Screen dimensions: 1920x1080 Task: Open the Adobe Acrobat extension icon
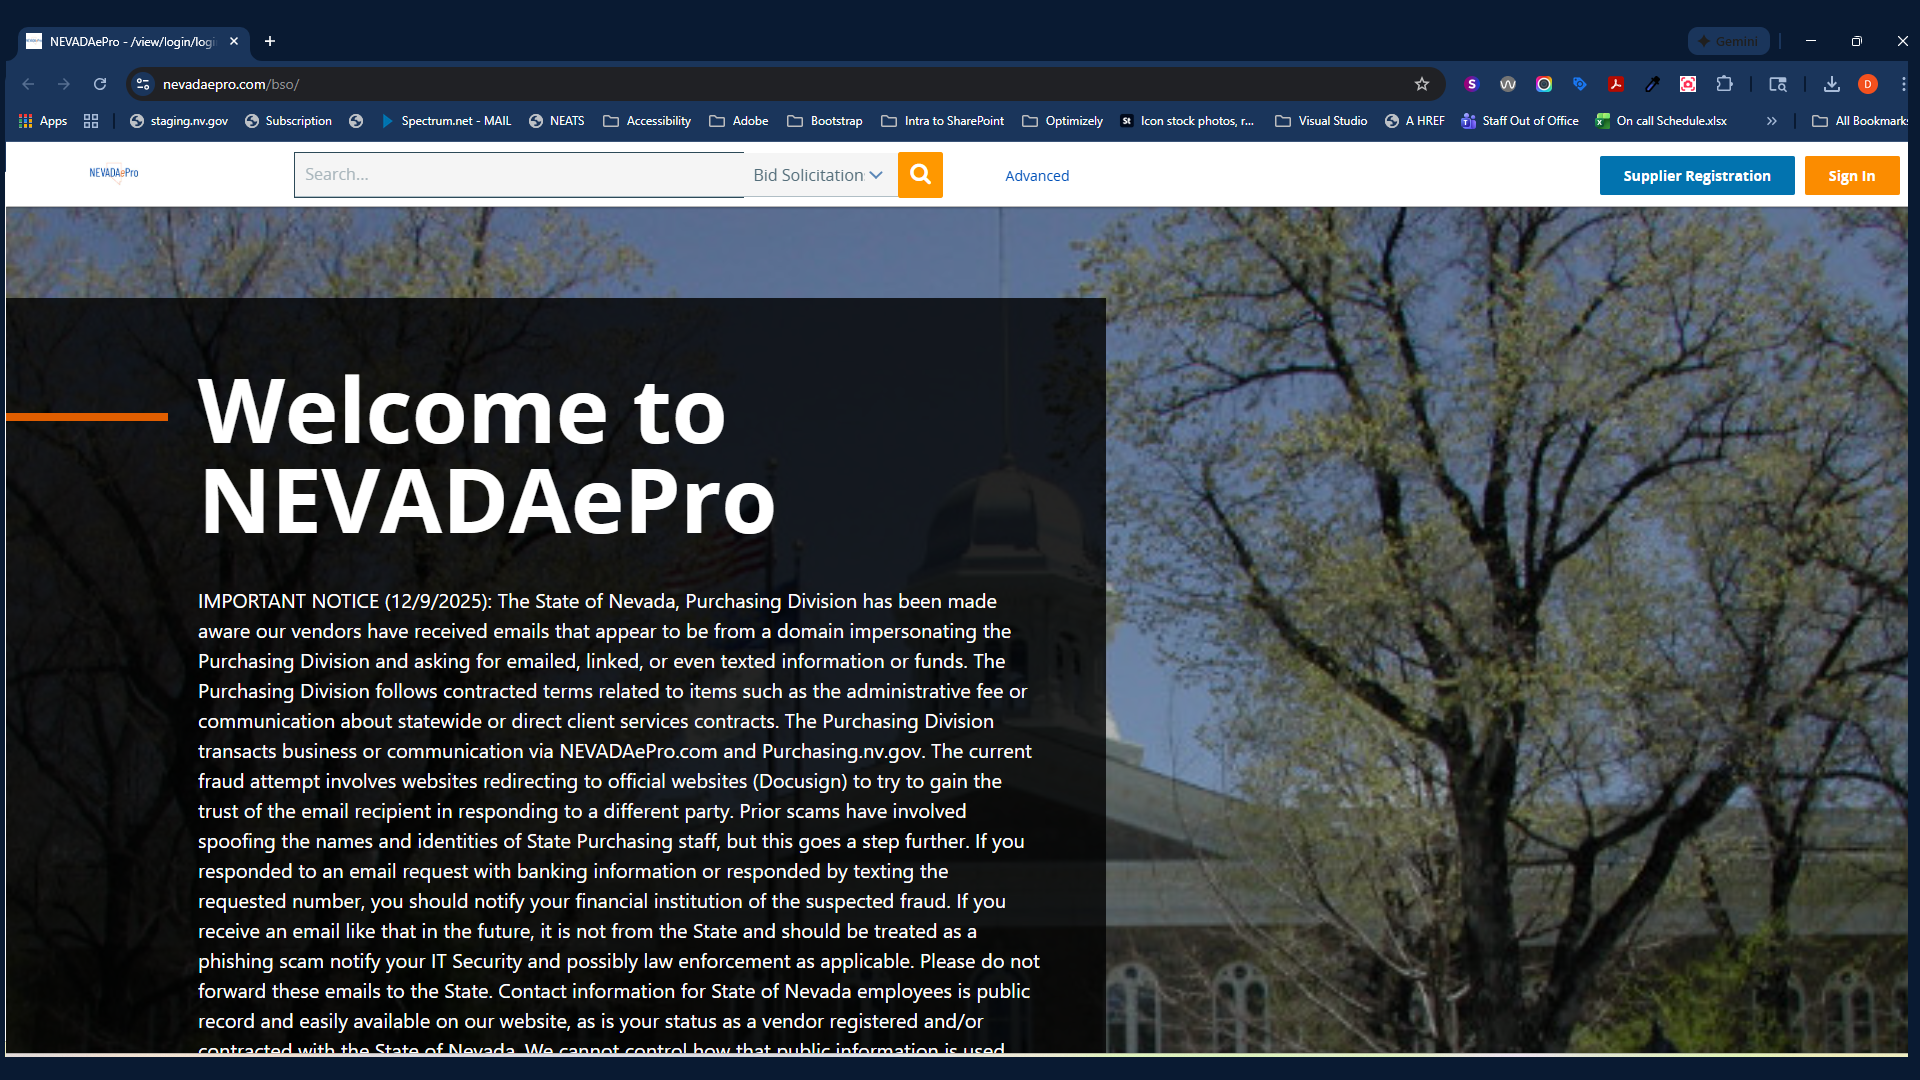click(1615, 84)
